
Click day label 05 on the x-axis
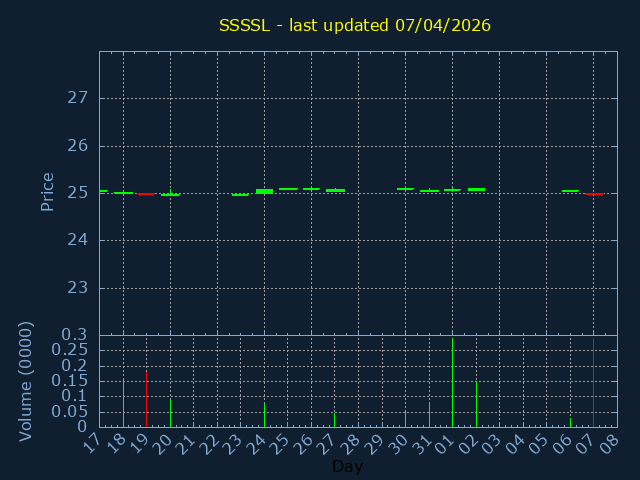click(539, 444)
